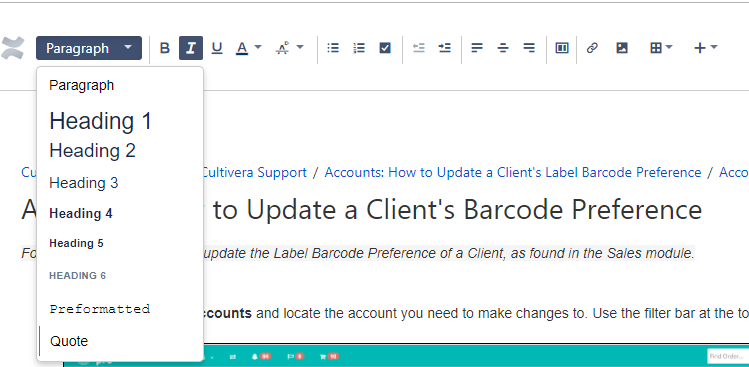Open the plus menu dropdown arrow

point(714,47)
